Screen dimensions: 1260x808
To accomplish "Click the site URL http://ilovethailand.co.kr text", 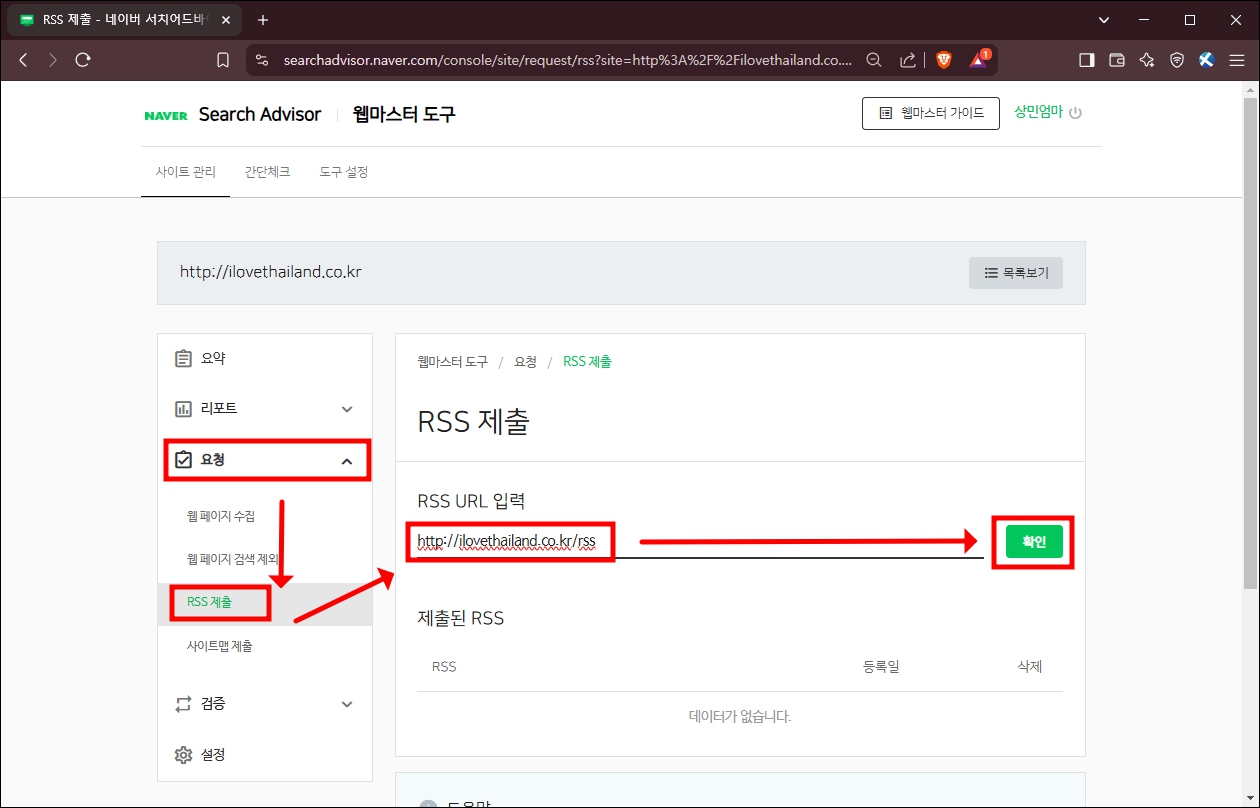I will (x=270, y=272).
